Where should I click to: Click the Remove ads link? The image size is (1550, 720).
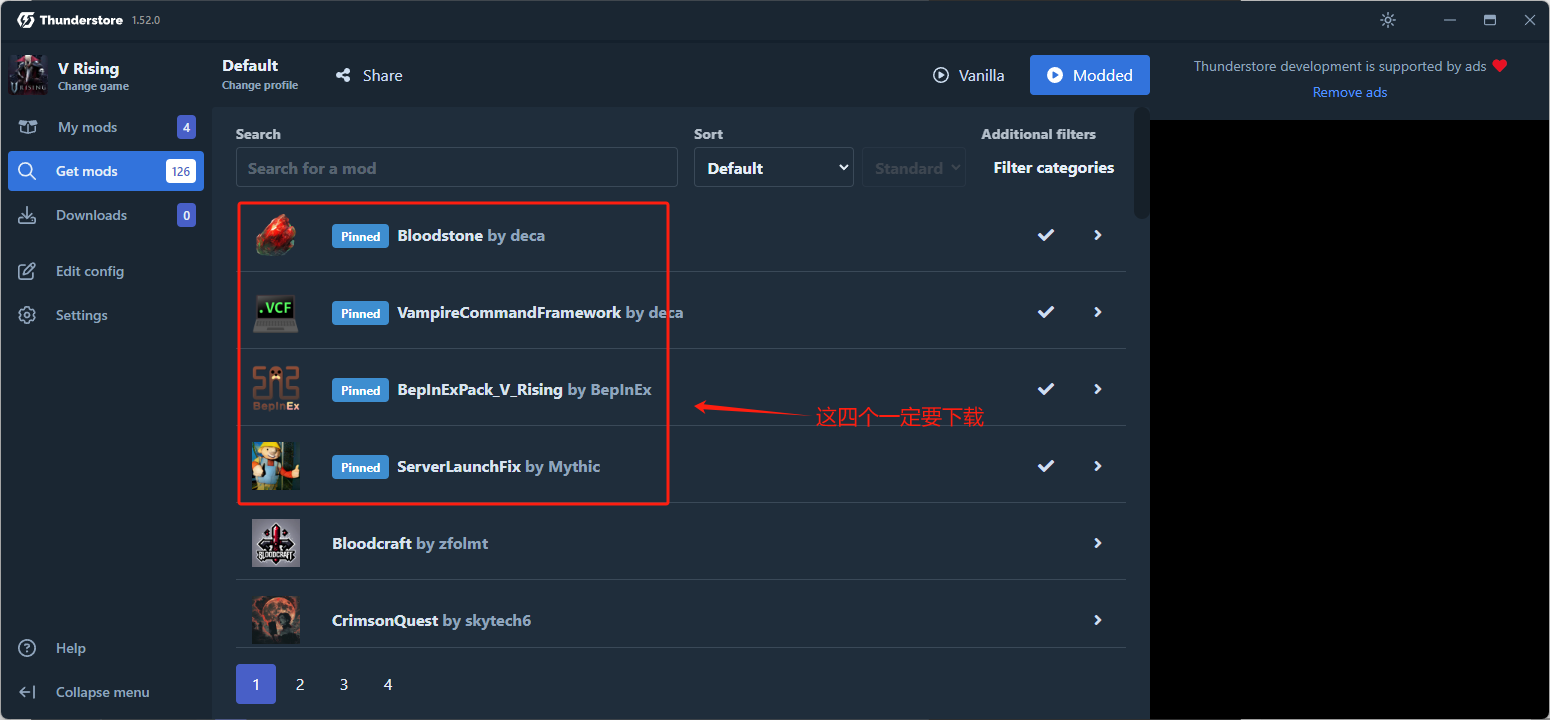click(1350, 92)
